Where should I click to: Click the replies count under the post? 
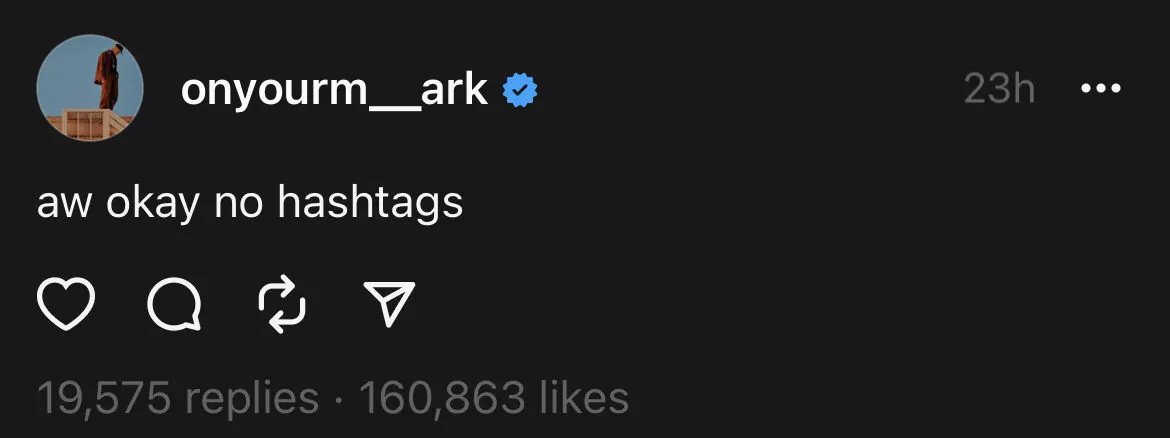click(178, 398)
